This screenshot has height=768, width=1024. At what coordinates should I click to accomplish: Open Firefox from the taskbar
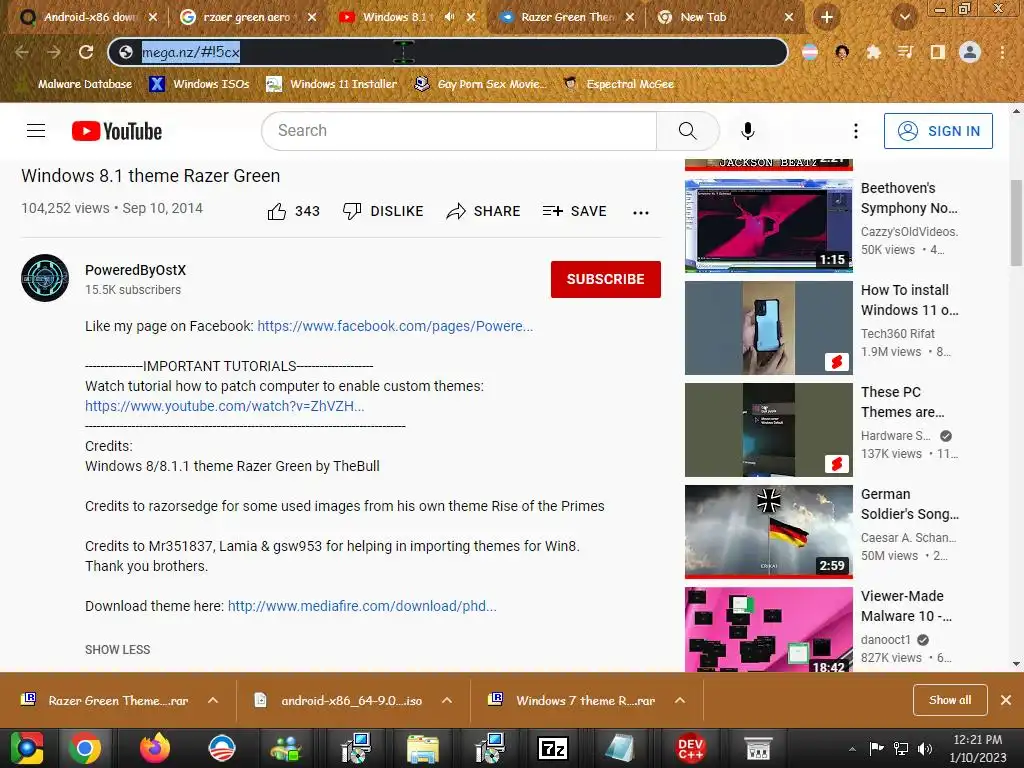tap(155, 748)
